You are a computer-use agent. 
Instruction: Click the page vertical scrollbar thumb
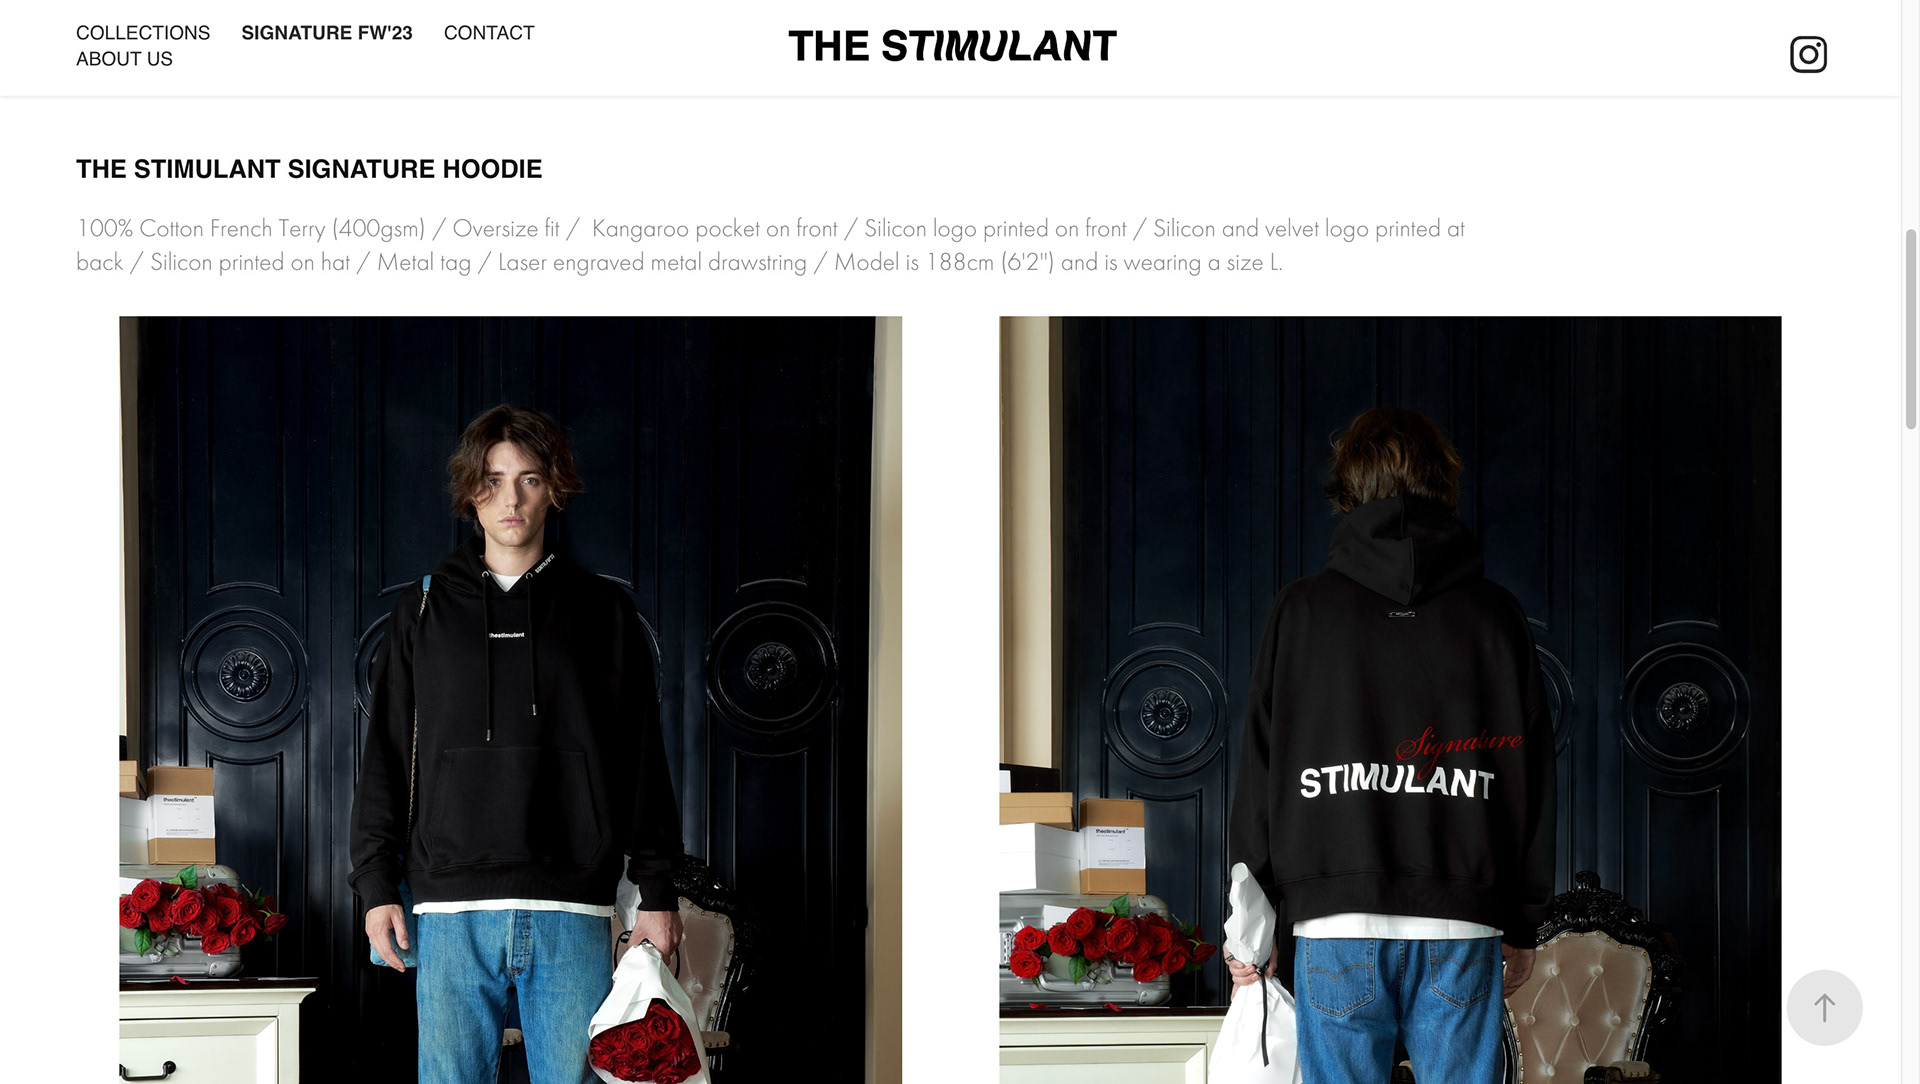(x=1911, y=329)
